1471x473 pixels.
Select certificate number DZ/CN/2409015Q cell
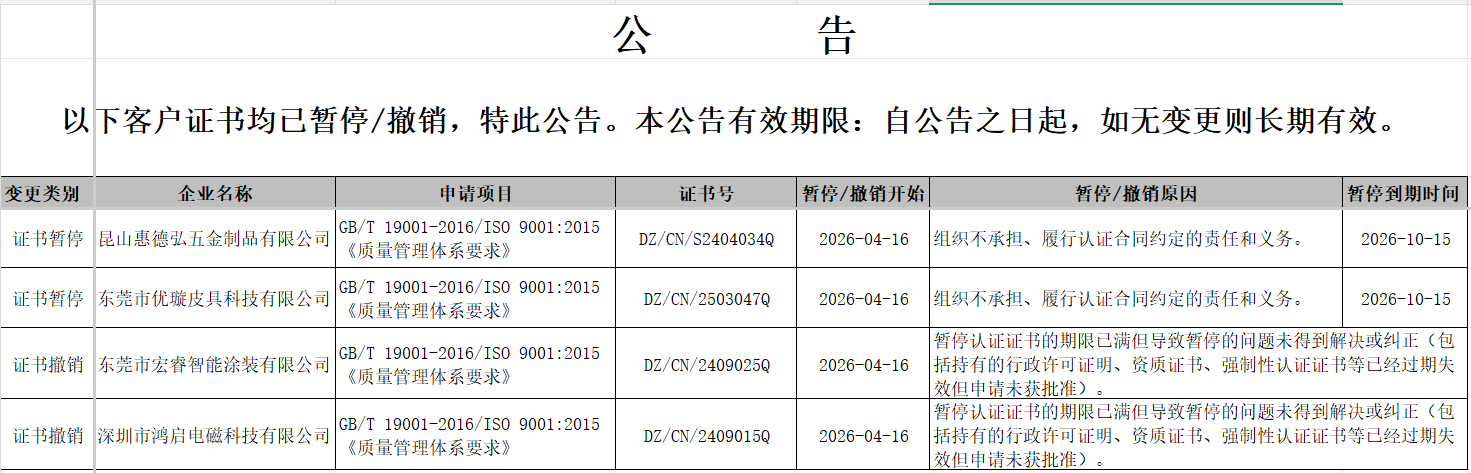[706, 436]
